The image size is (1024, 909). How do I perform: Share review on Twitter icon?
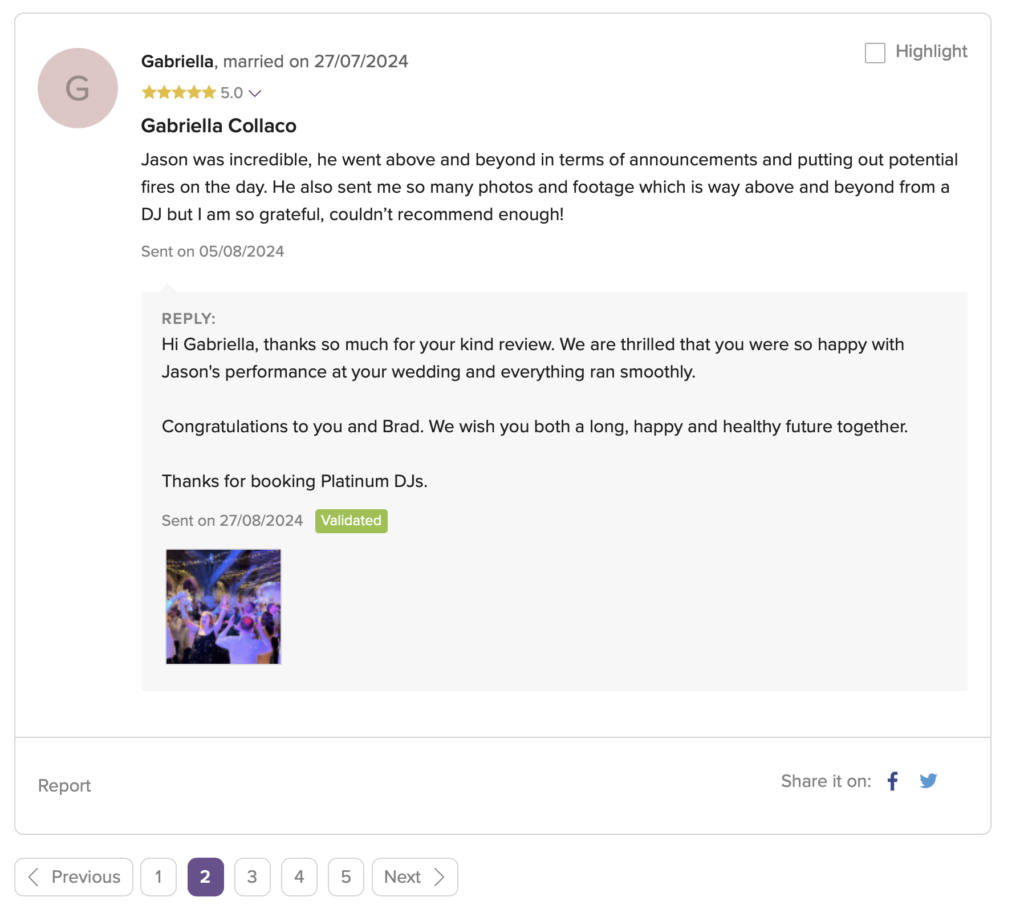[928, 781]
